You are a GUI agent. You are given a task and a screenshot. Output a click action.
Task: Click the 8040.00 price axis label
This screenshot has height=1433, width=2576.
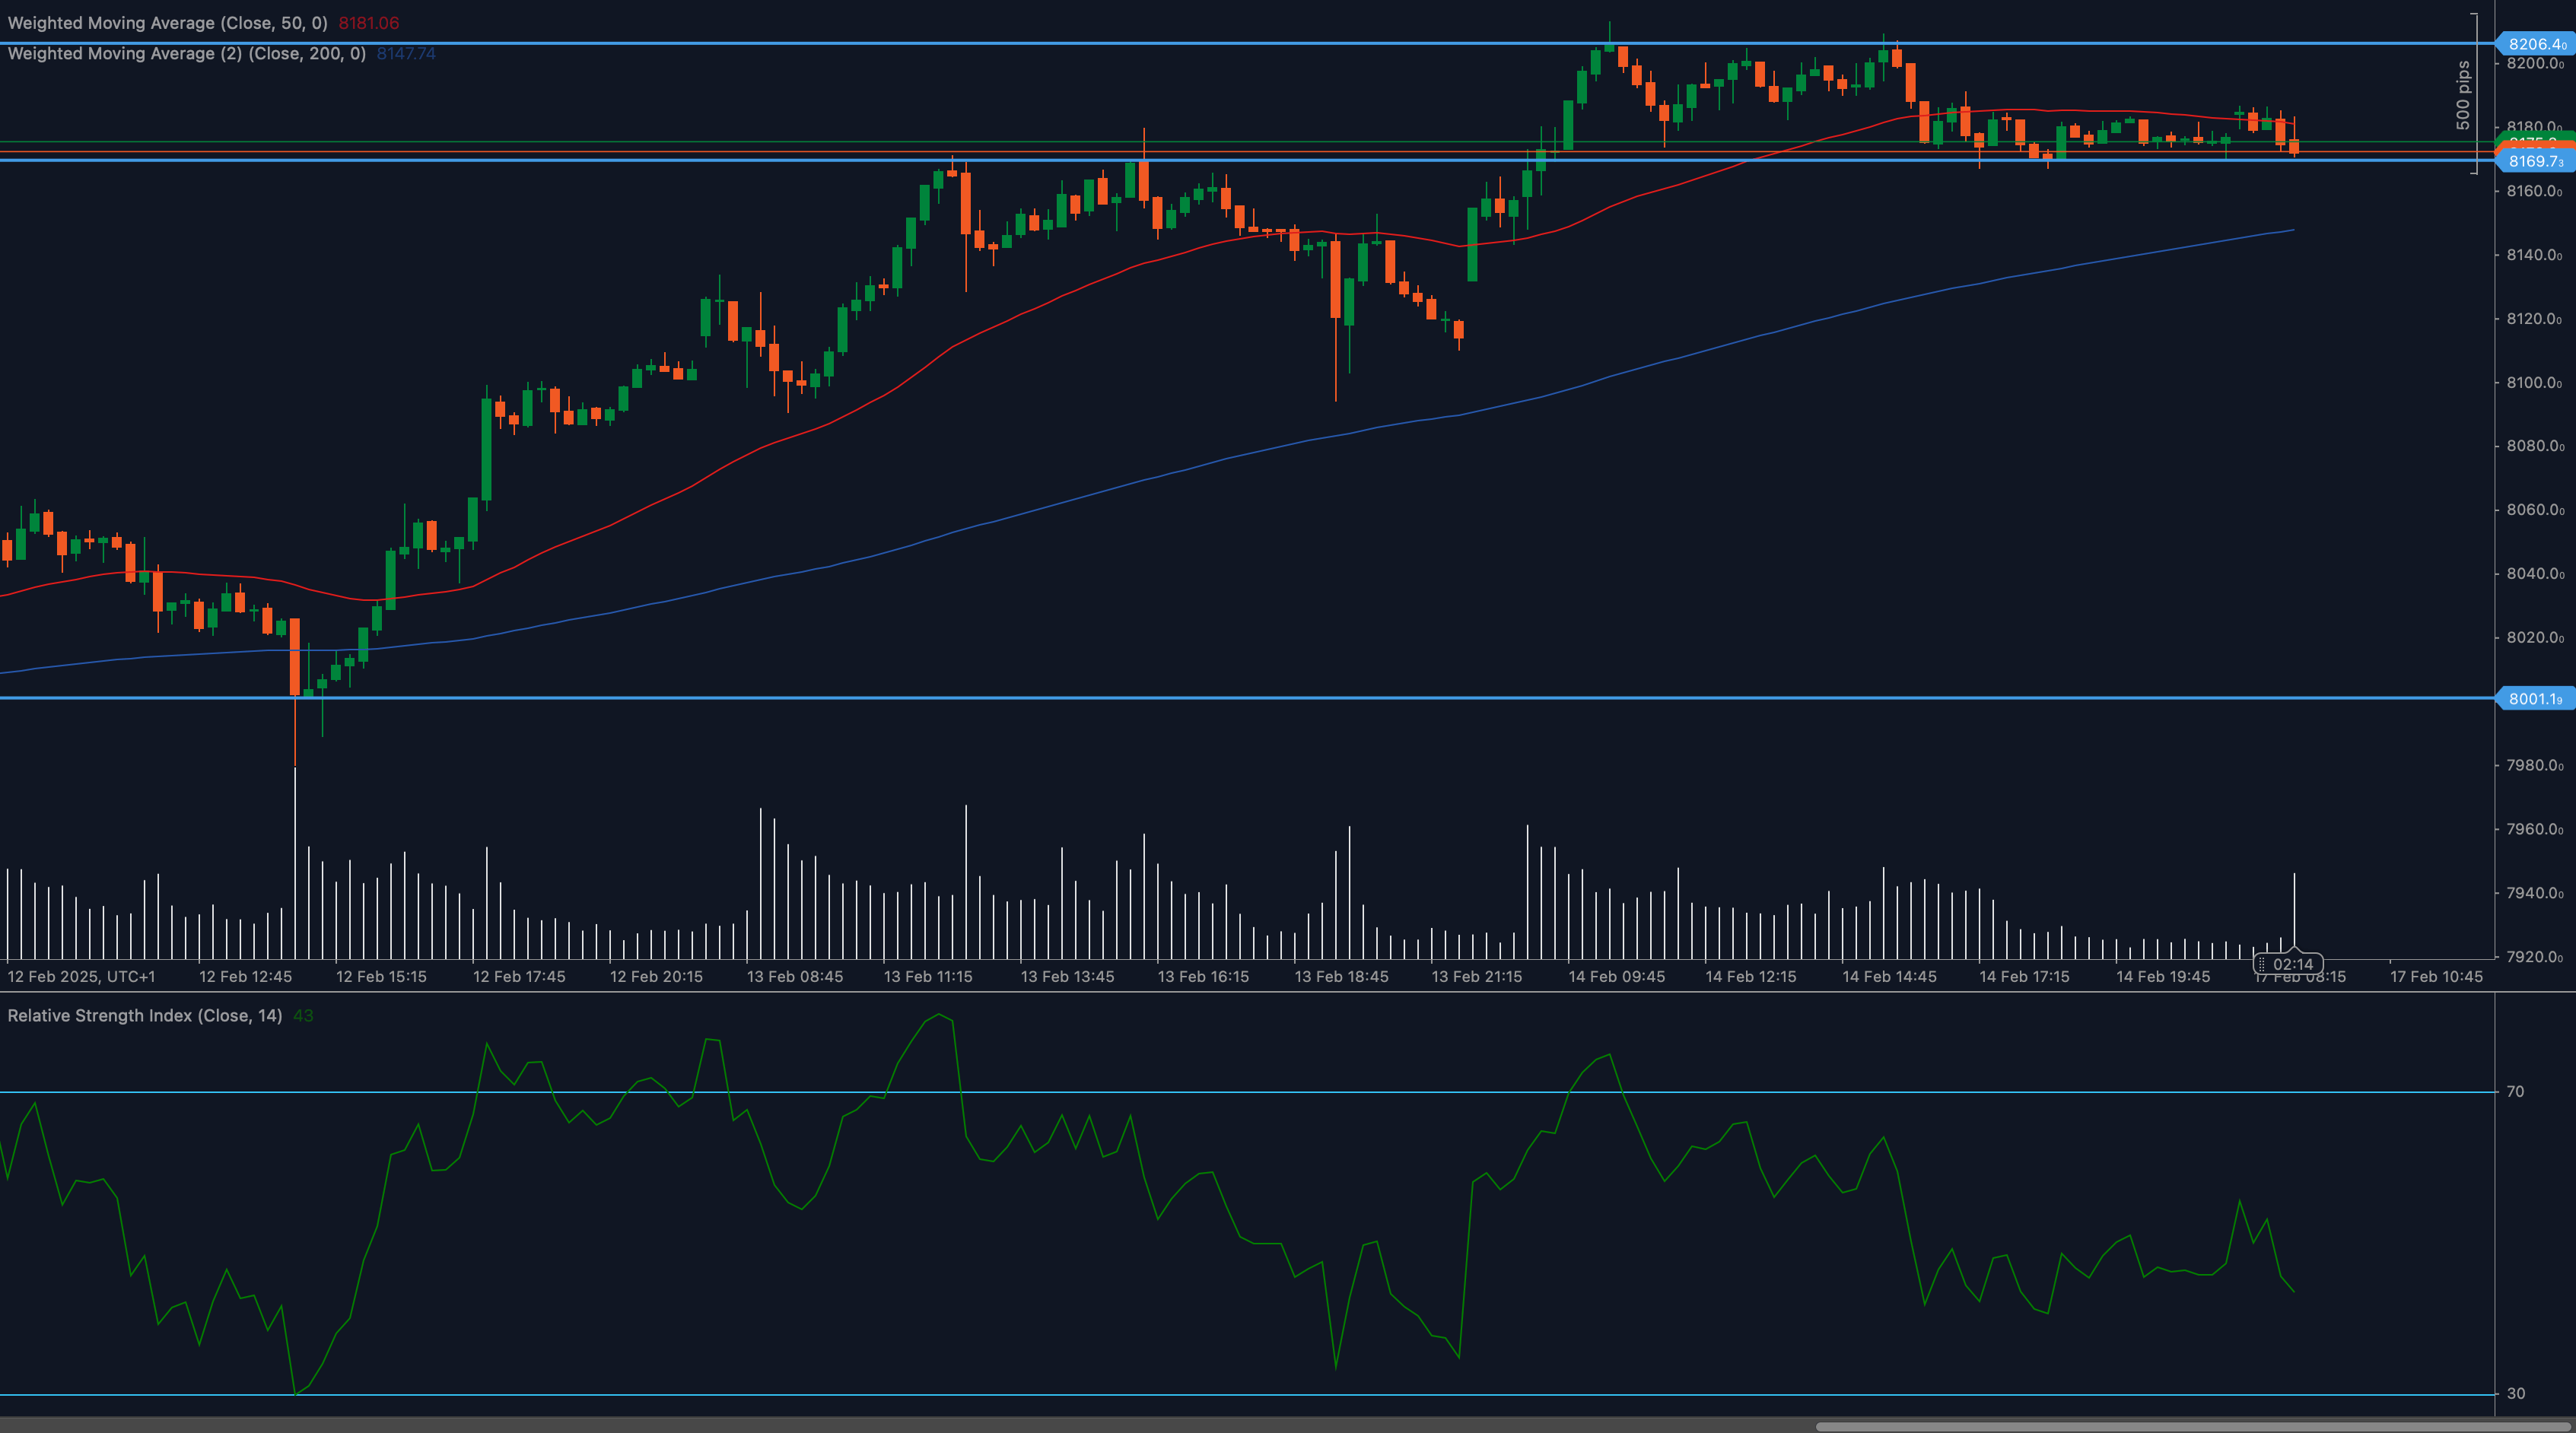(2535, 574)
